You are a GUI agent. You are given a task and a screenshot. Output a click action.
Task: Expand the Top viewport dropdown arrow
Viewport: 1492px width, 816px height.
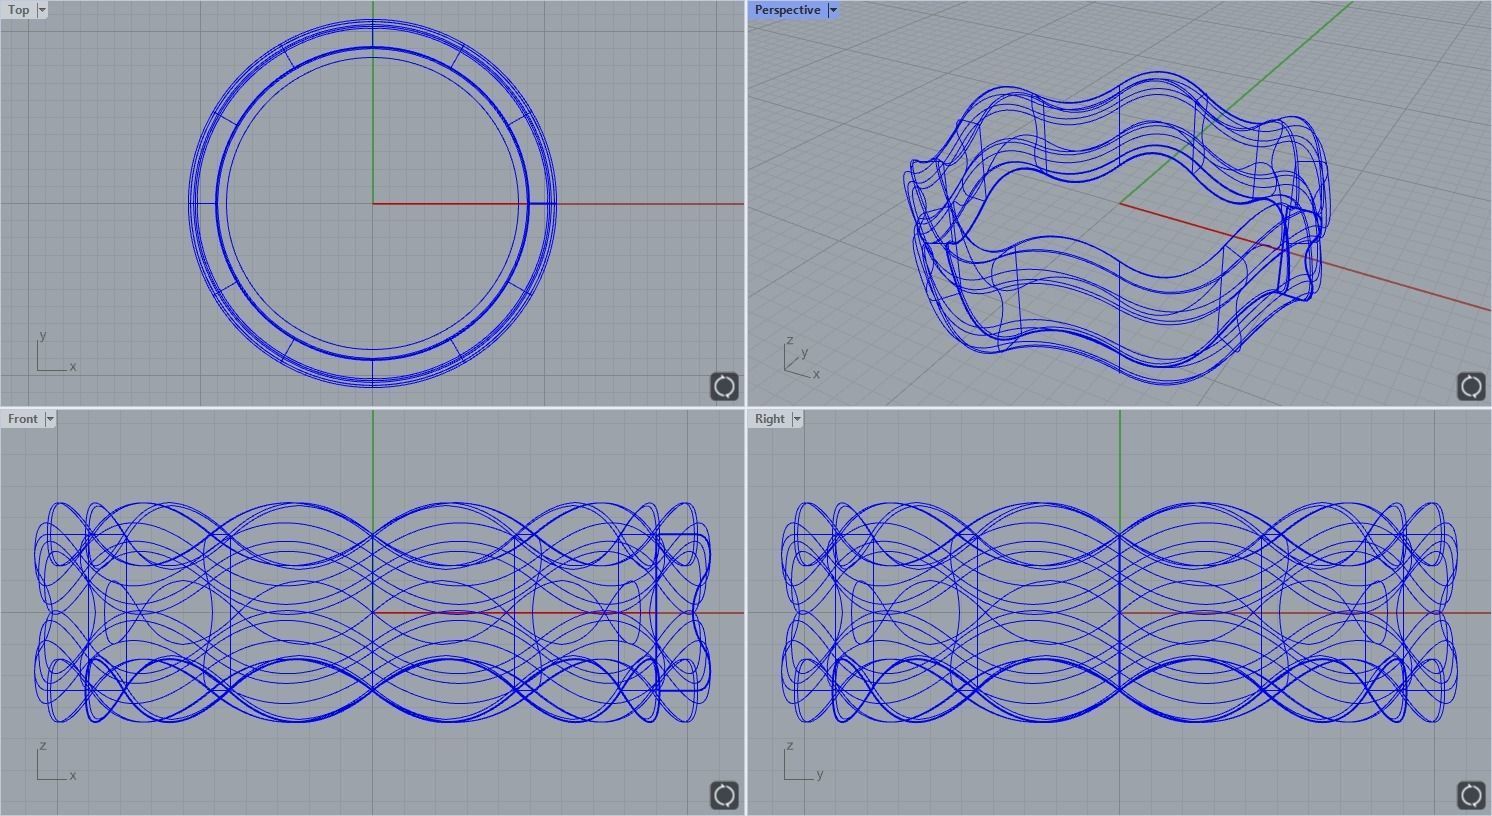(42, 10)
